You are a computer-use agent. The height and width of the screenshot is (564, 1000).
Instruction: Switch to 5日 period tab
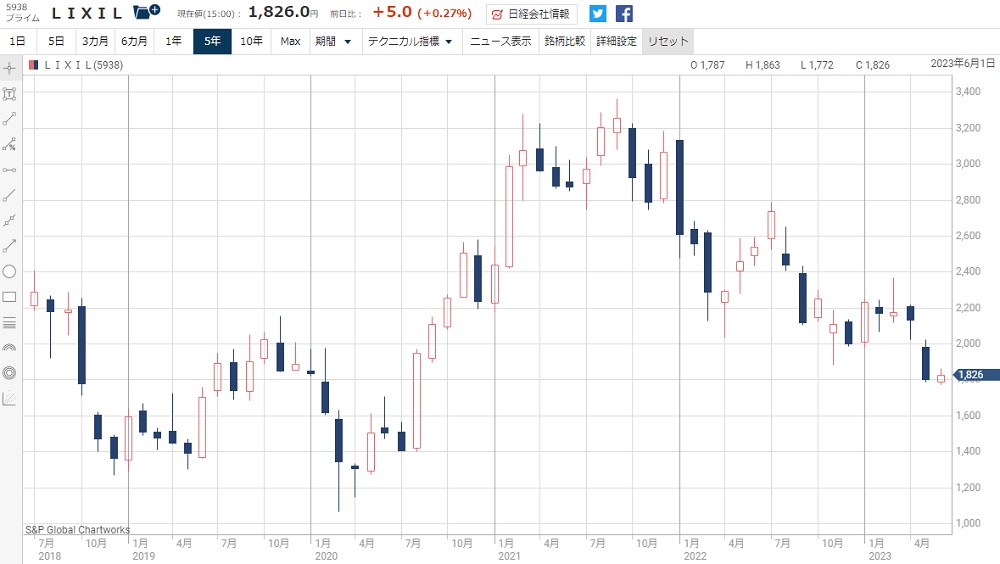[x=56, y=41]
